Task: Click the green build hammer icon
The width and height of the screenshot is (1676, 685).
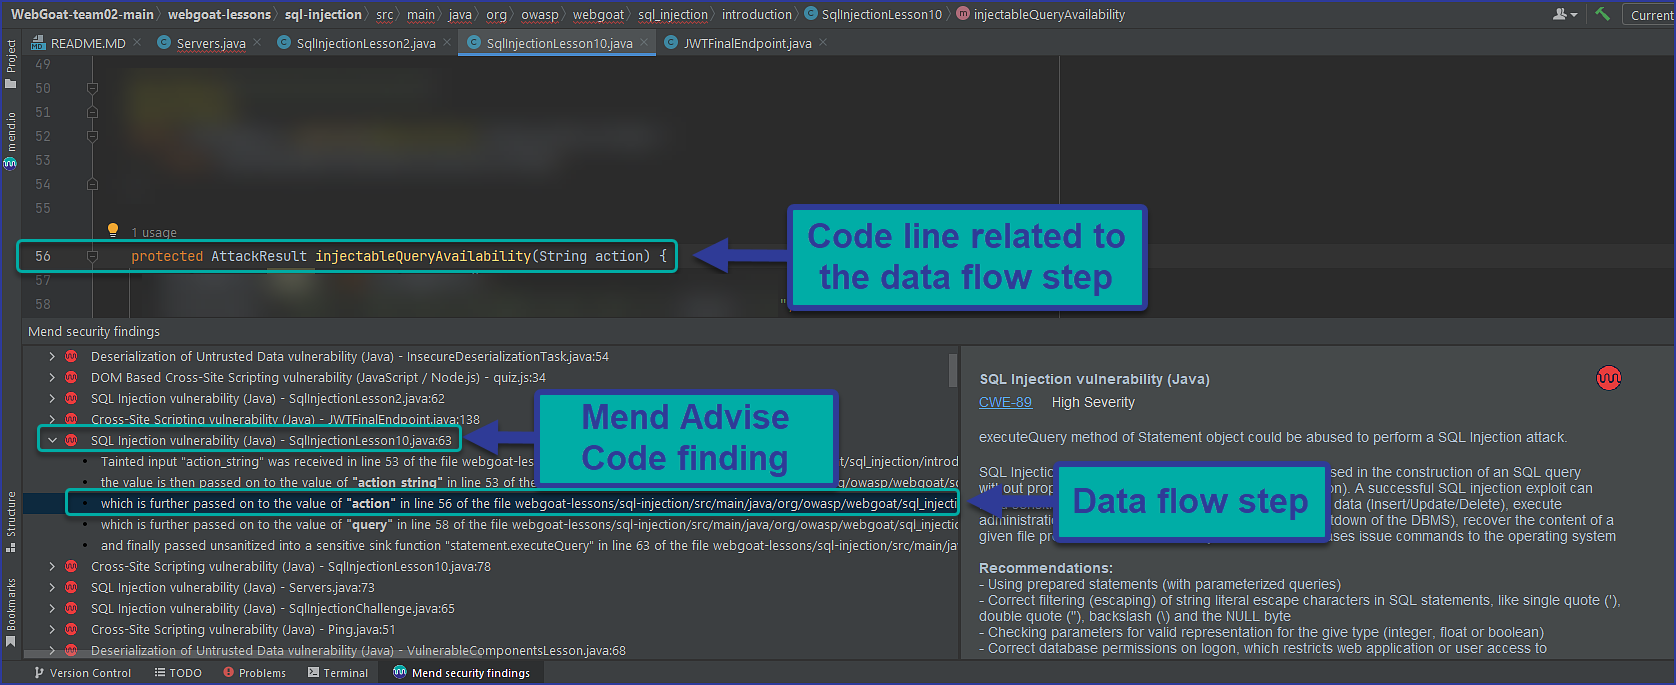Action: click(x=1602, y=14)
